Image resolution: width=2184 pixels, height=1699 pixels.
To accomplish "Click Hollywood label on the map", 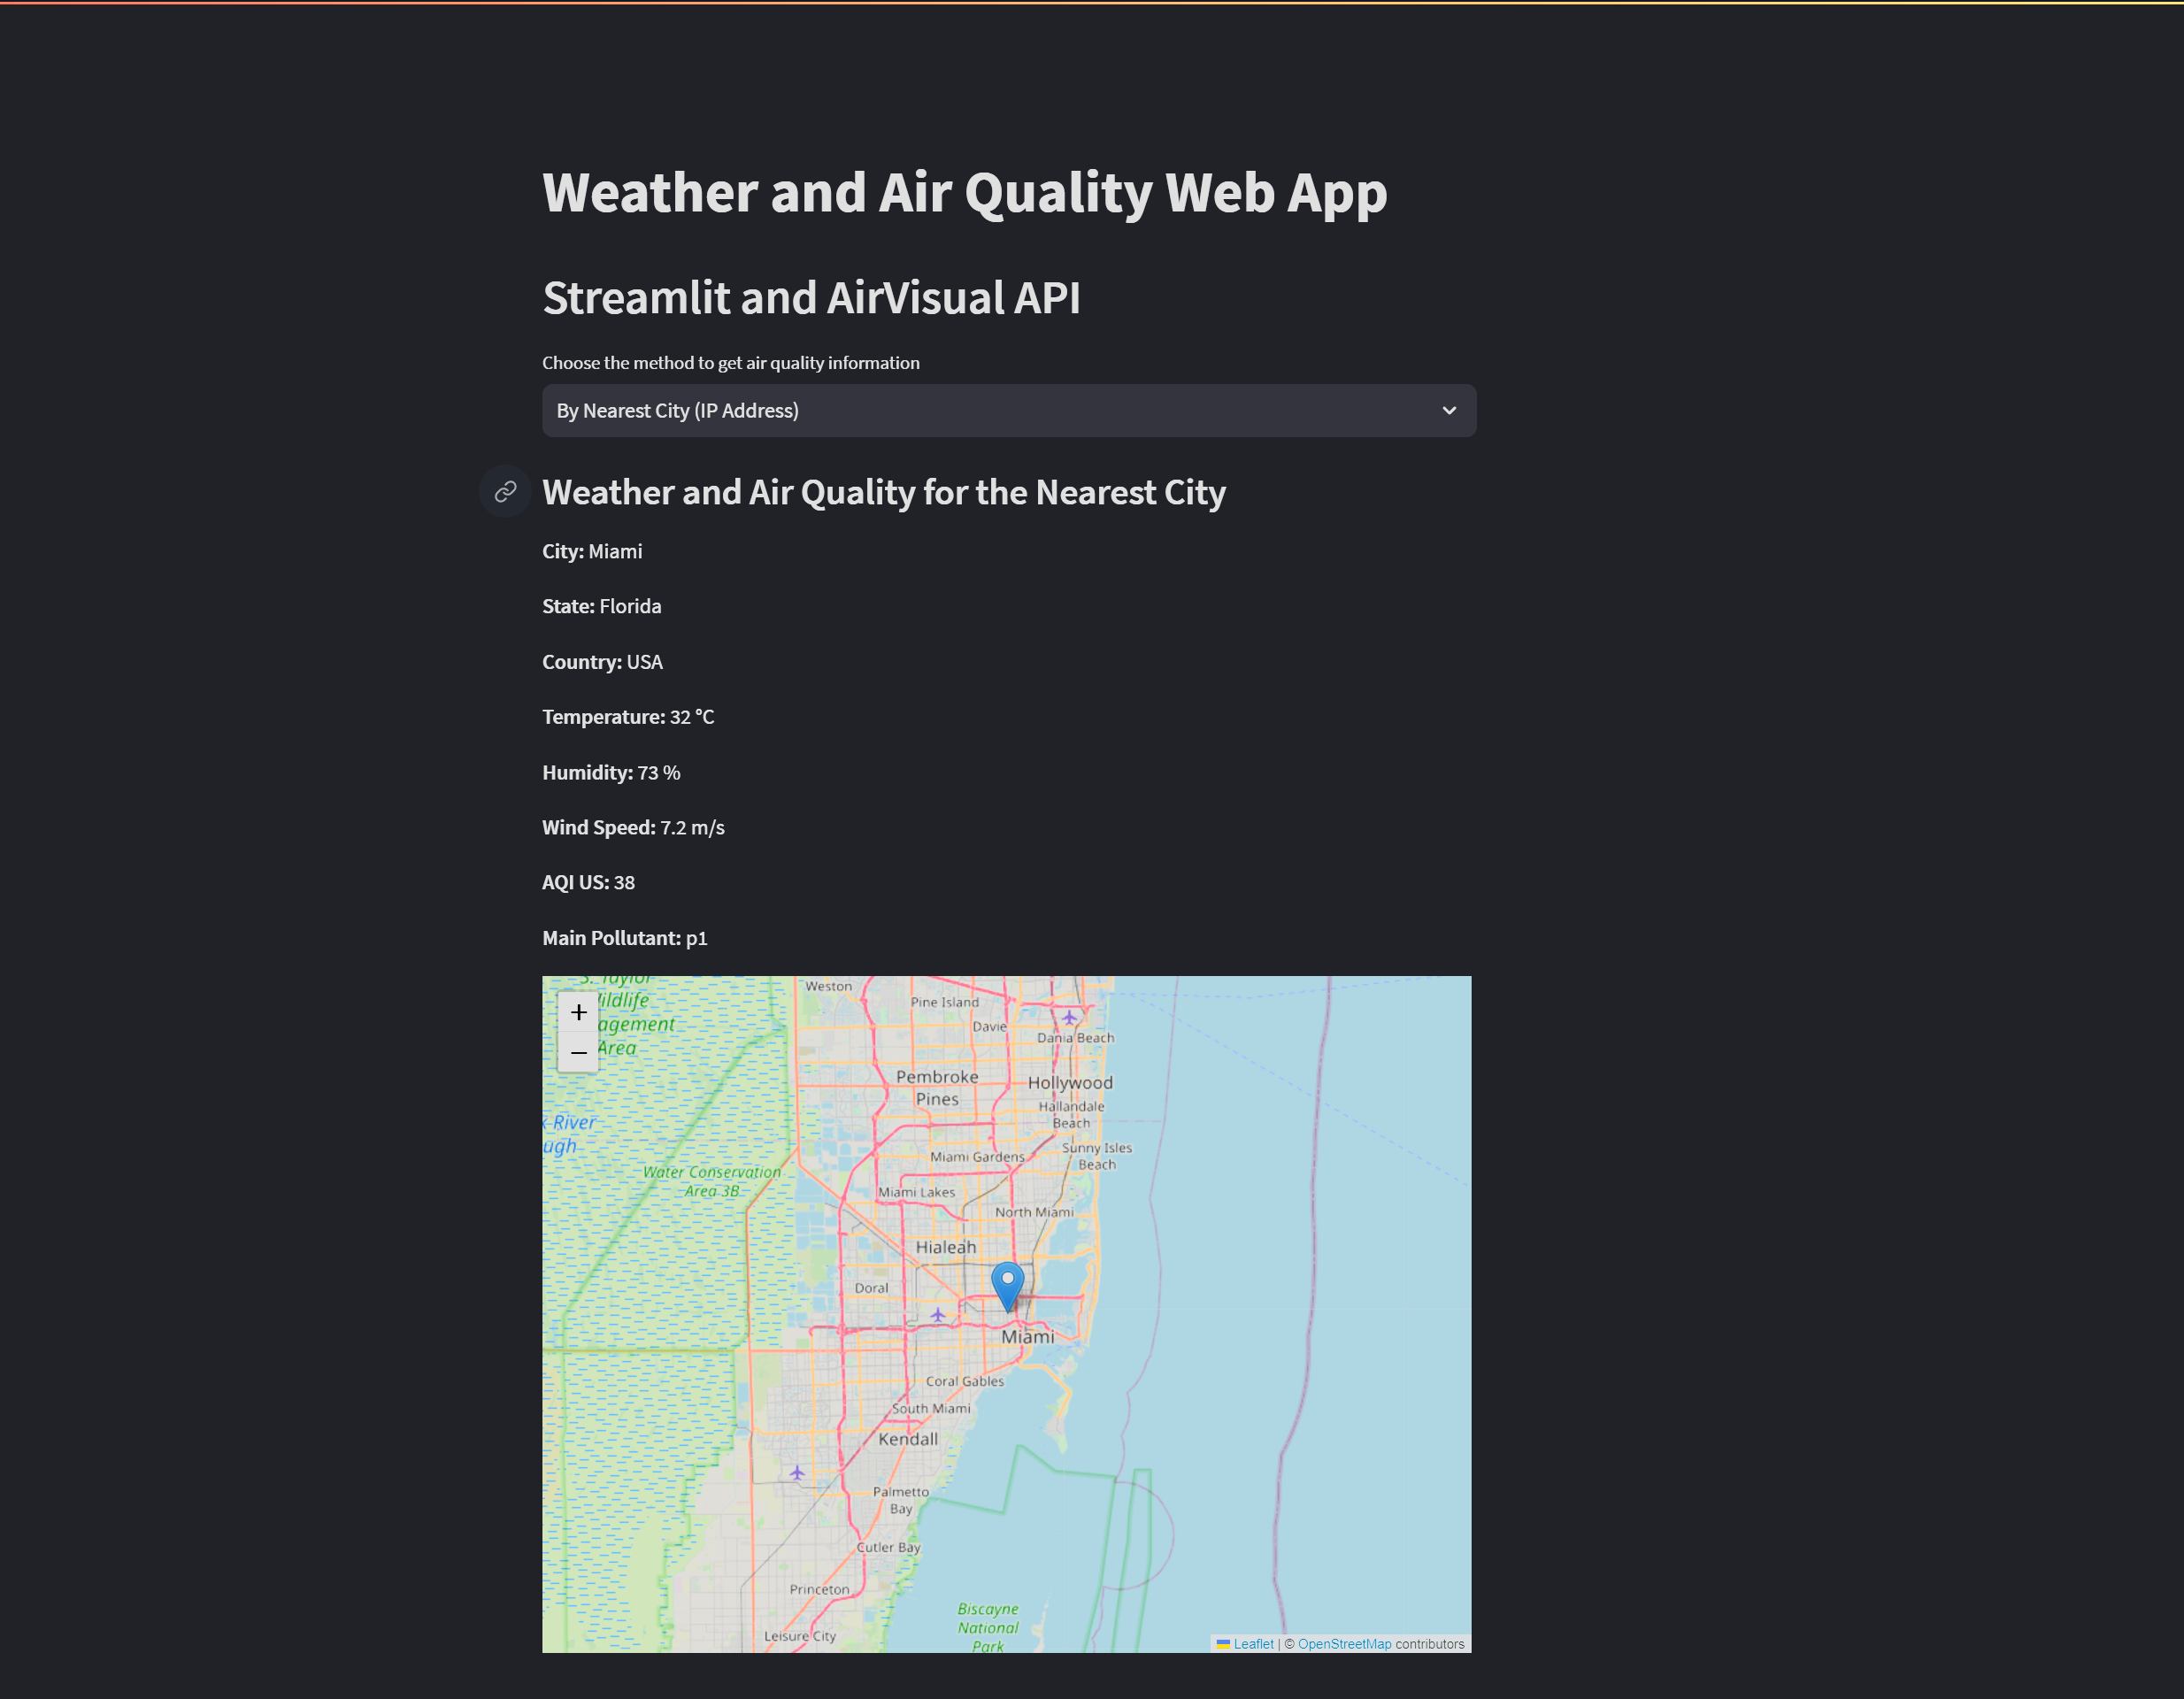I will pos(1070,1082).
